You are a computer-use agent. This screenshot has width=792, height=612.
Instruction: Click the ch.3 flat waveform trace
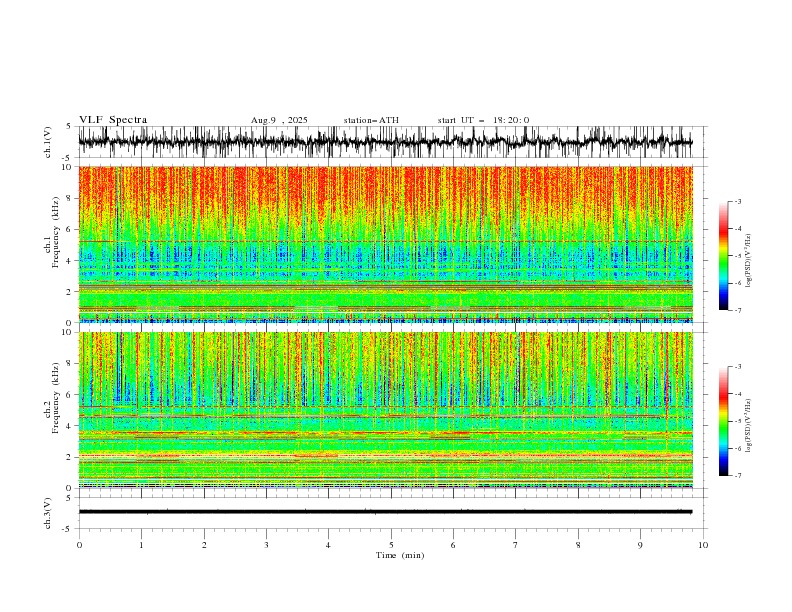(x=385, y=512)
